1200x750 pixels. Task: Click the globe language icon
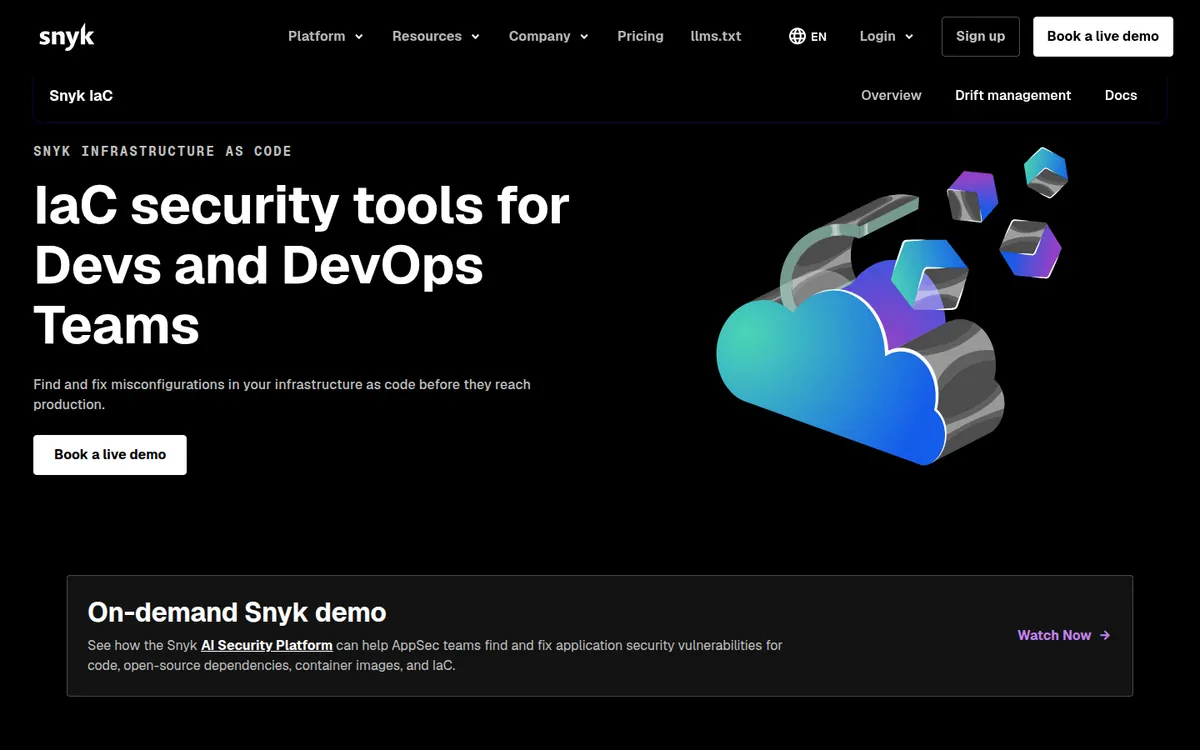(797, 36)
